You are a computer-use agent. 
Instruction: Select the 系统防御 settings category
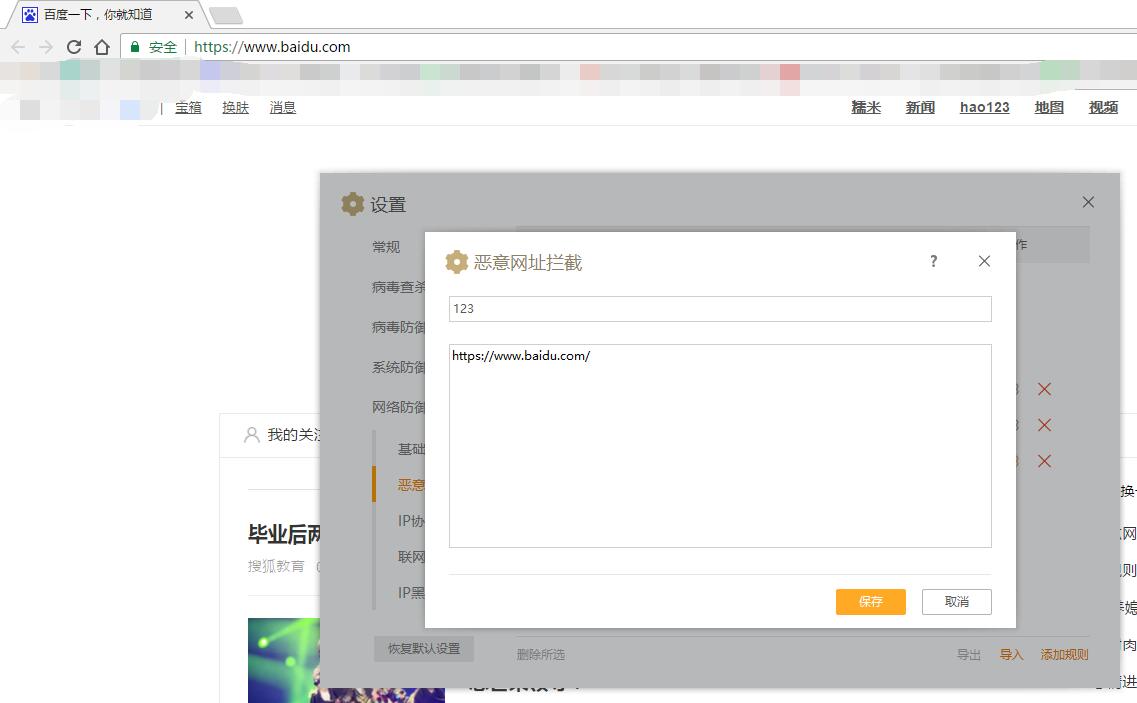398,366
